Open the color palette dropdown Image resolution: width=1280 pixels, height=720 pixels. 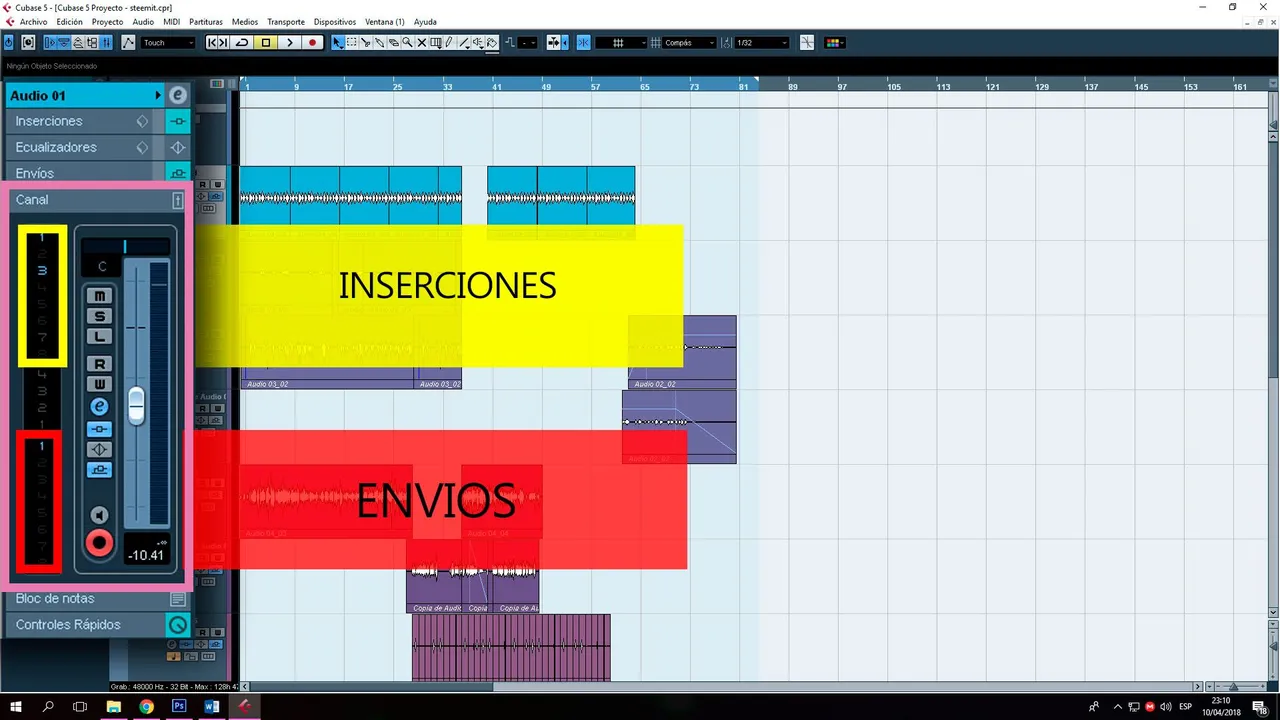click(x=835, y=42)
